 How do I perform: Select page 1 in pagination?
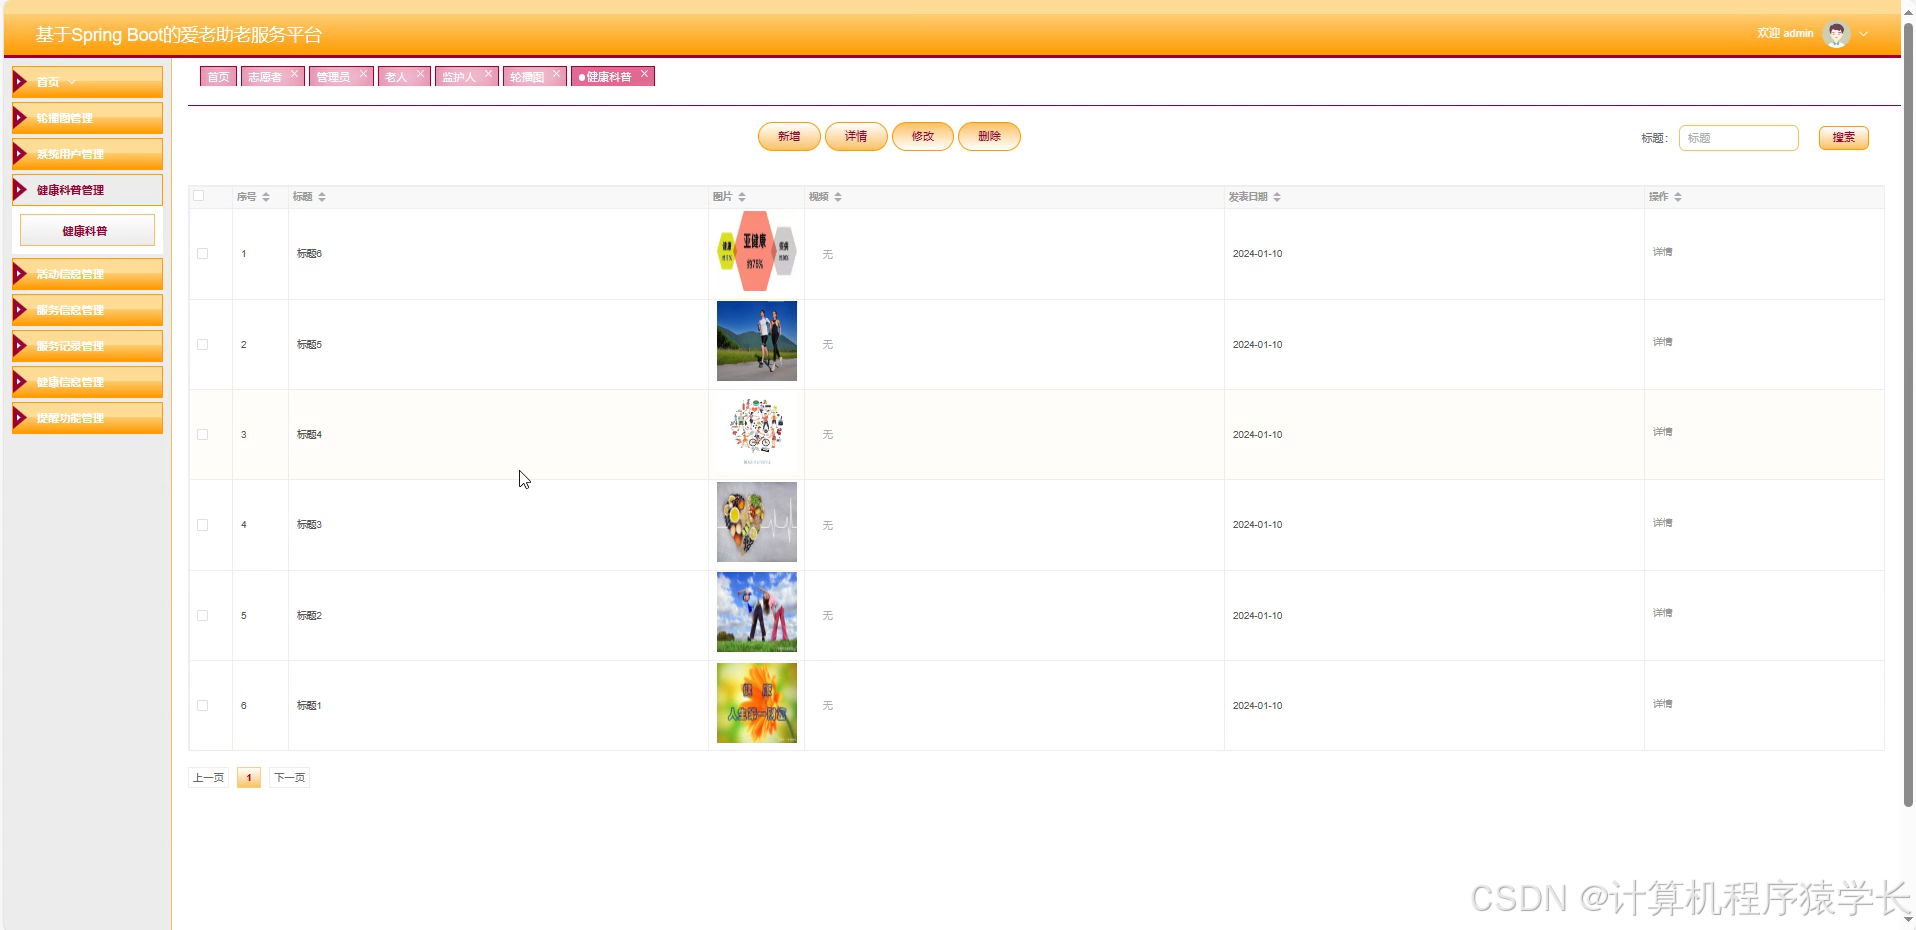click(x=249, y=778)
